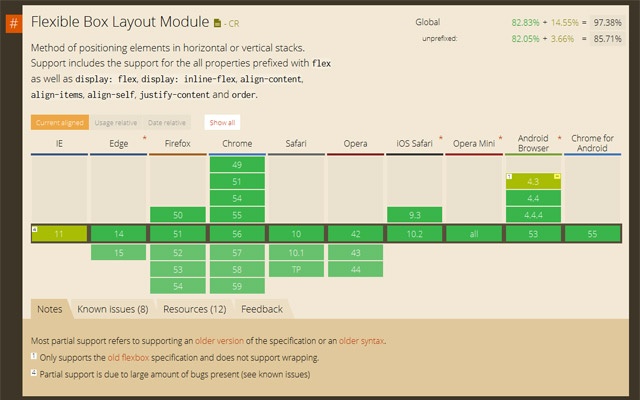The width and height of the screenshot is (640, 400).
Task: Select the Safari 10.1 support cell
Action: (x=296, y=253)
